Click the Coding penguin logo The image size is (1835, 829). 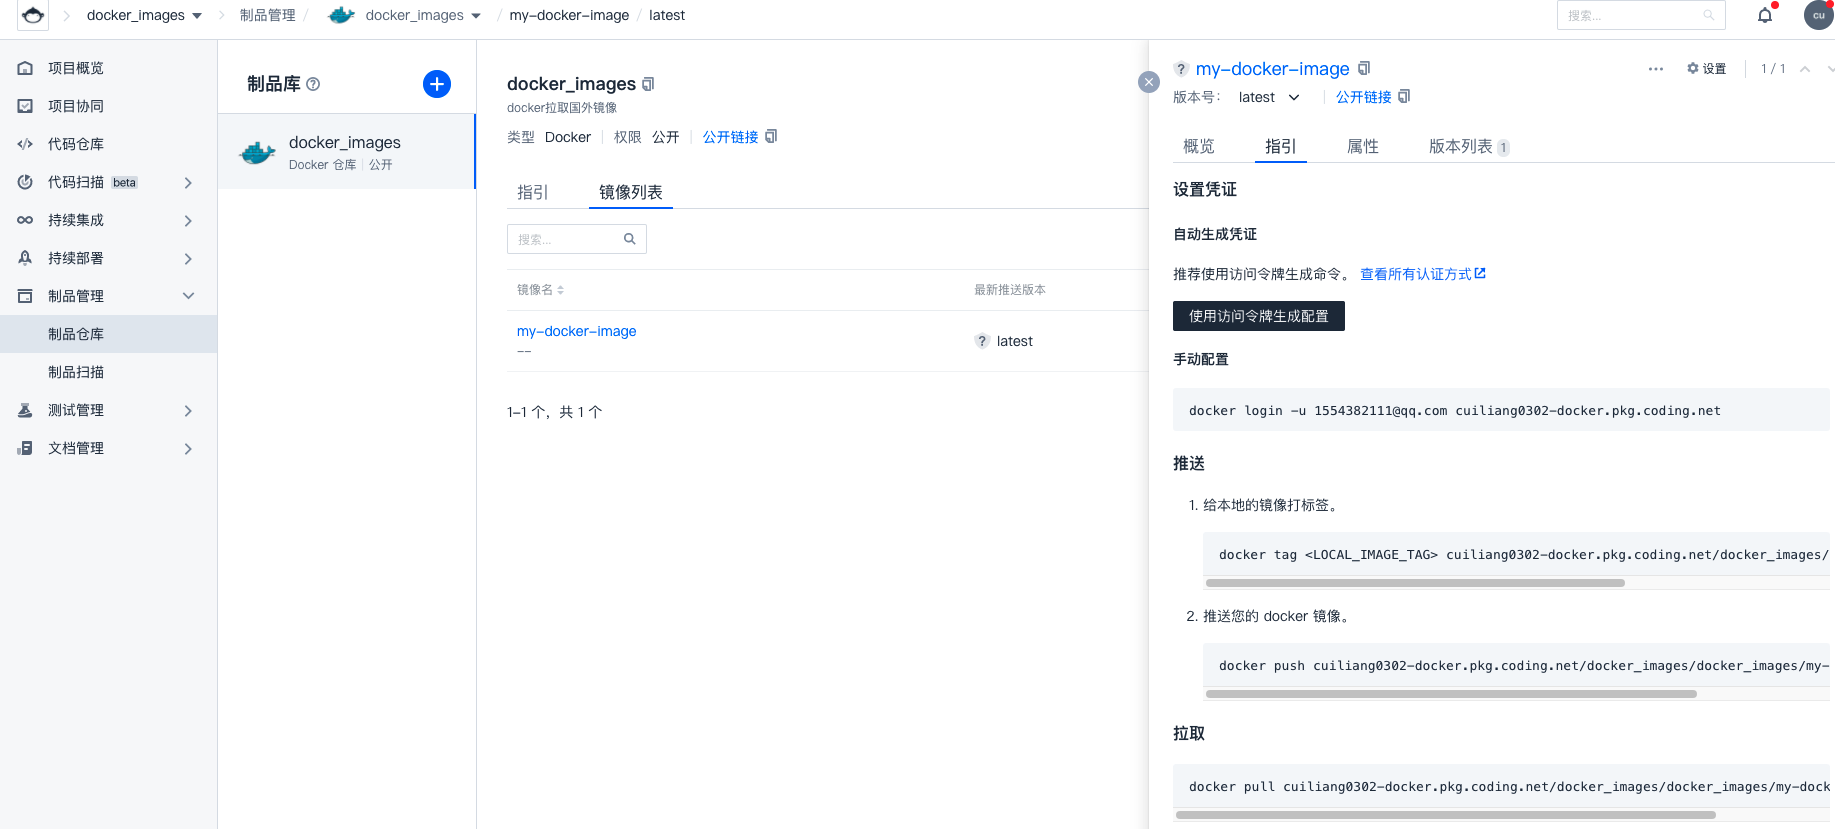[33, 15]
